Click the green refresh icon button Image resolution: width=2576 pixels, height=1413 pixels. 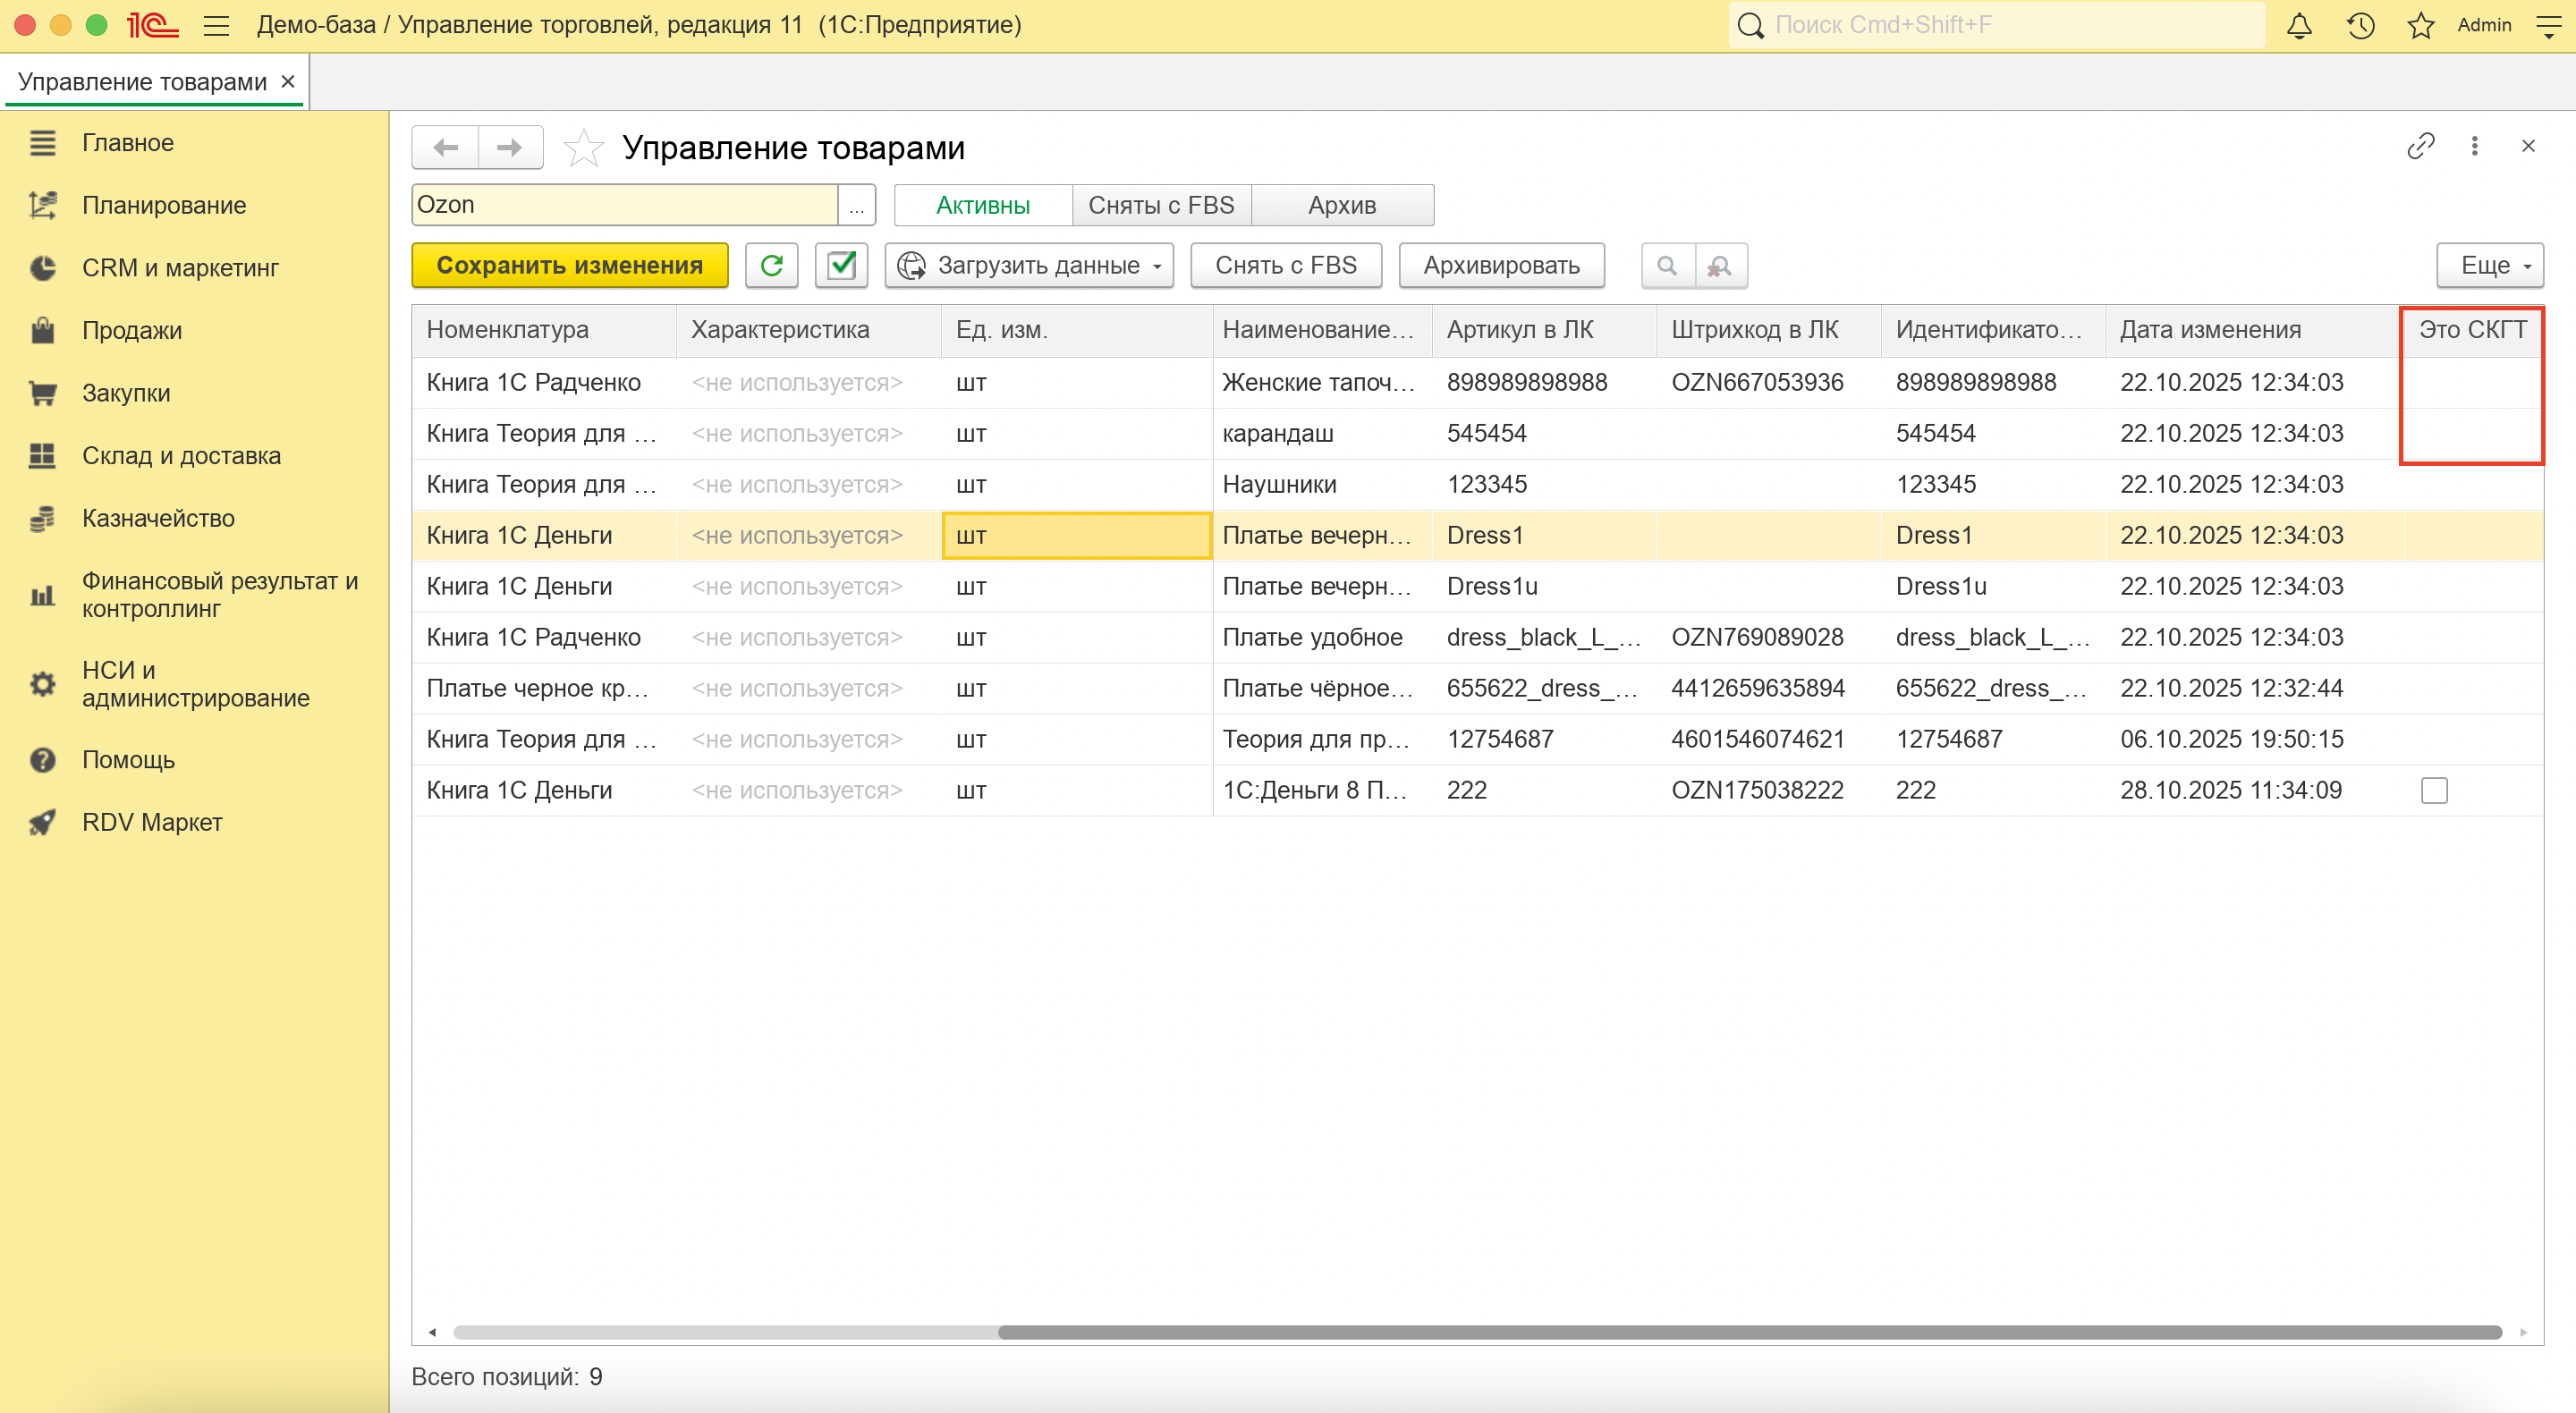click(x=771, y=265)
